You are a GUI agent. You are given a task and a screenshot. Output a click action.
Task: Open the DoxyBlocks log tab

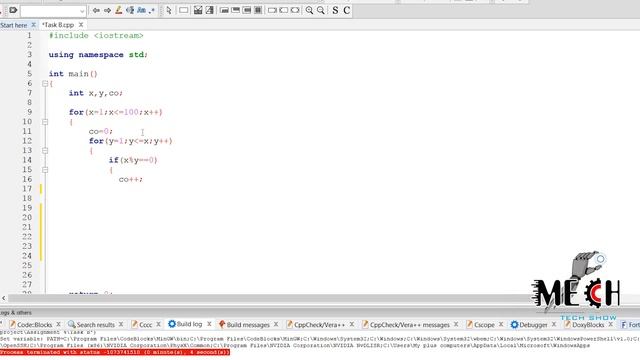584,324
